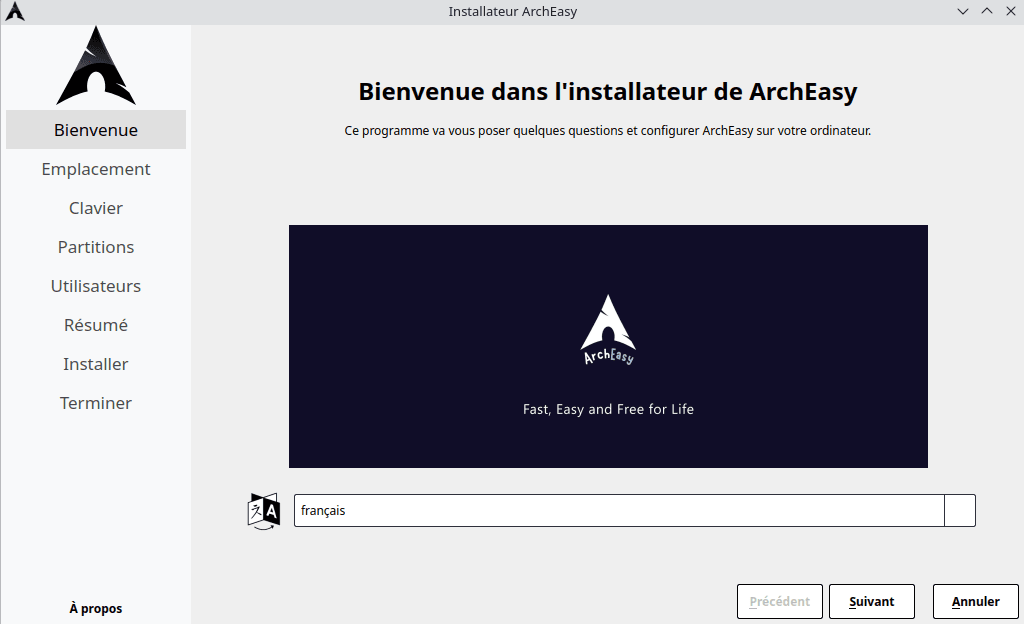Go to the Bienvenue step

[x=96, y=130]
